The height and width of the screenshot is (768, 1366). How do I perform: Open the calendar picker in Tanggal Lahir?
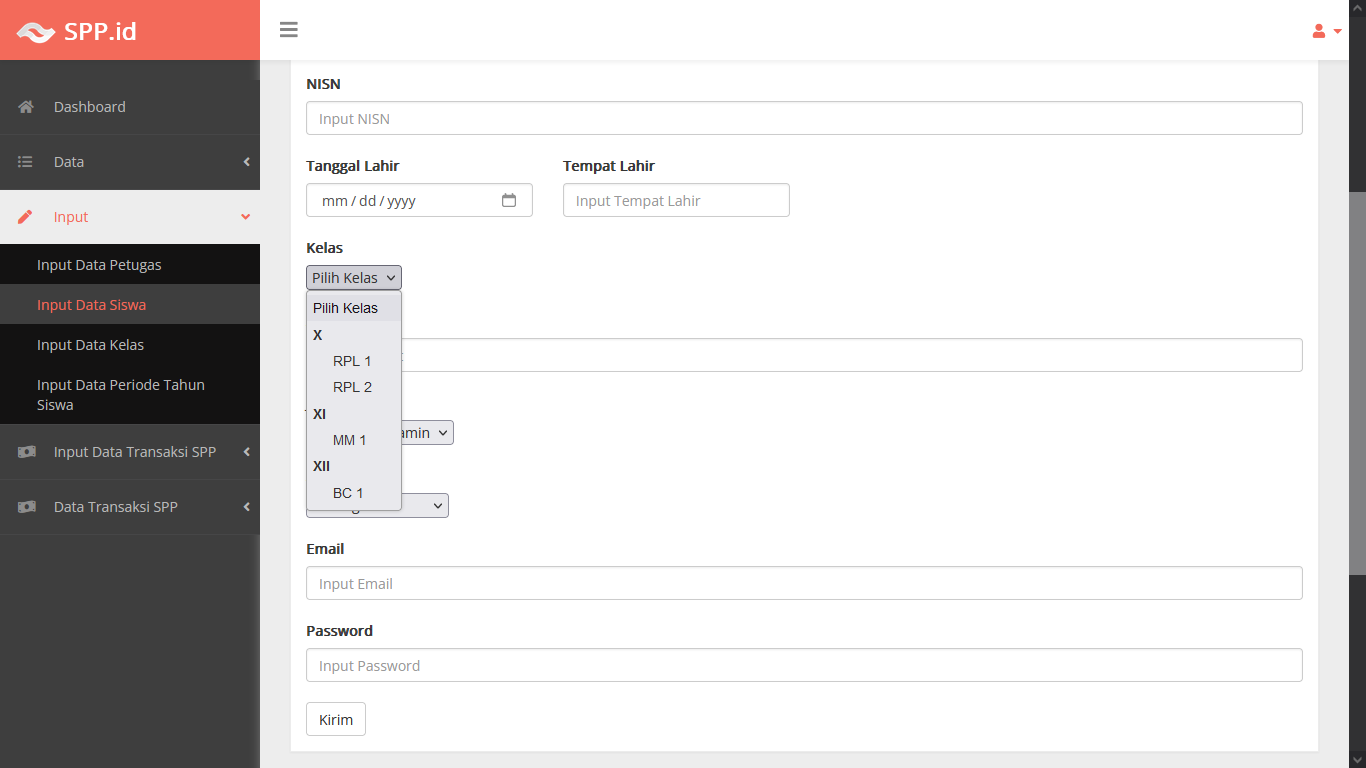click(x=509, y=200)
